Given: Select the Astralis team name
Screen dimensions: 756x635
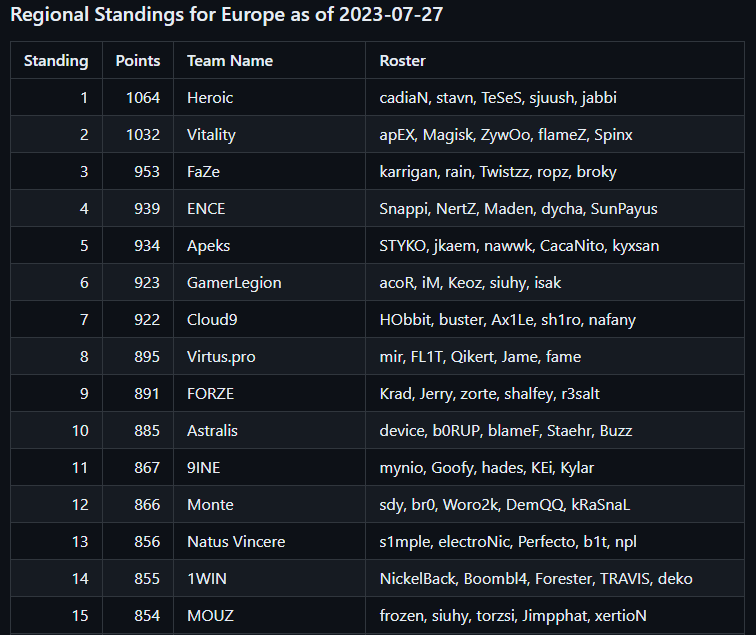Looking at the screenshot, I should pos(212,431).
